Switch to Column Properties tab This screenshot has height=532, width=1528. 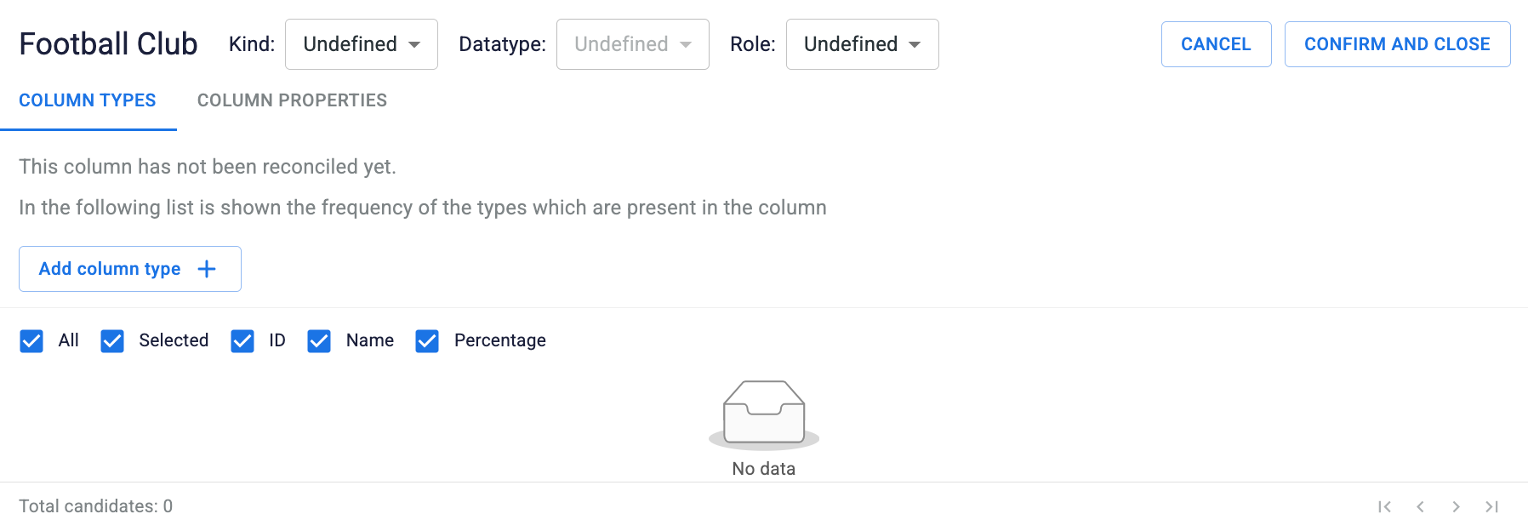click(292, 100)
